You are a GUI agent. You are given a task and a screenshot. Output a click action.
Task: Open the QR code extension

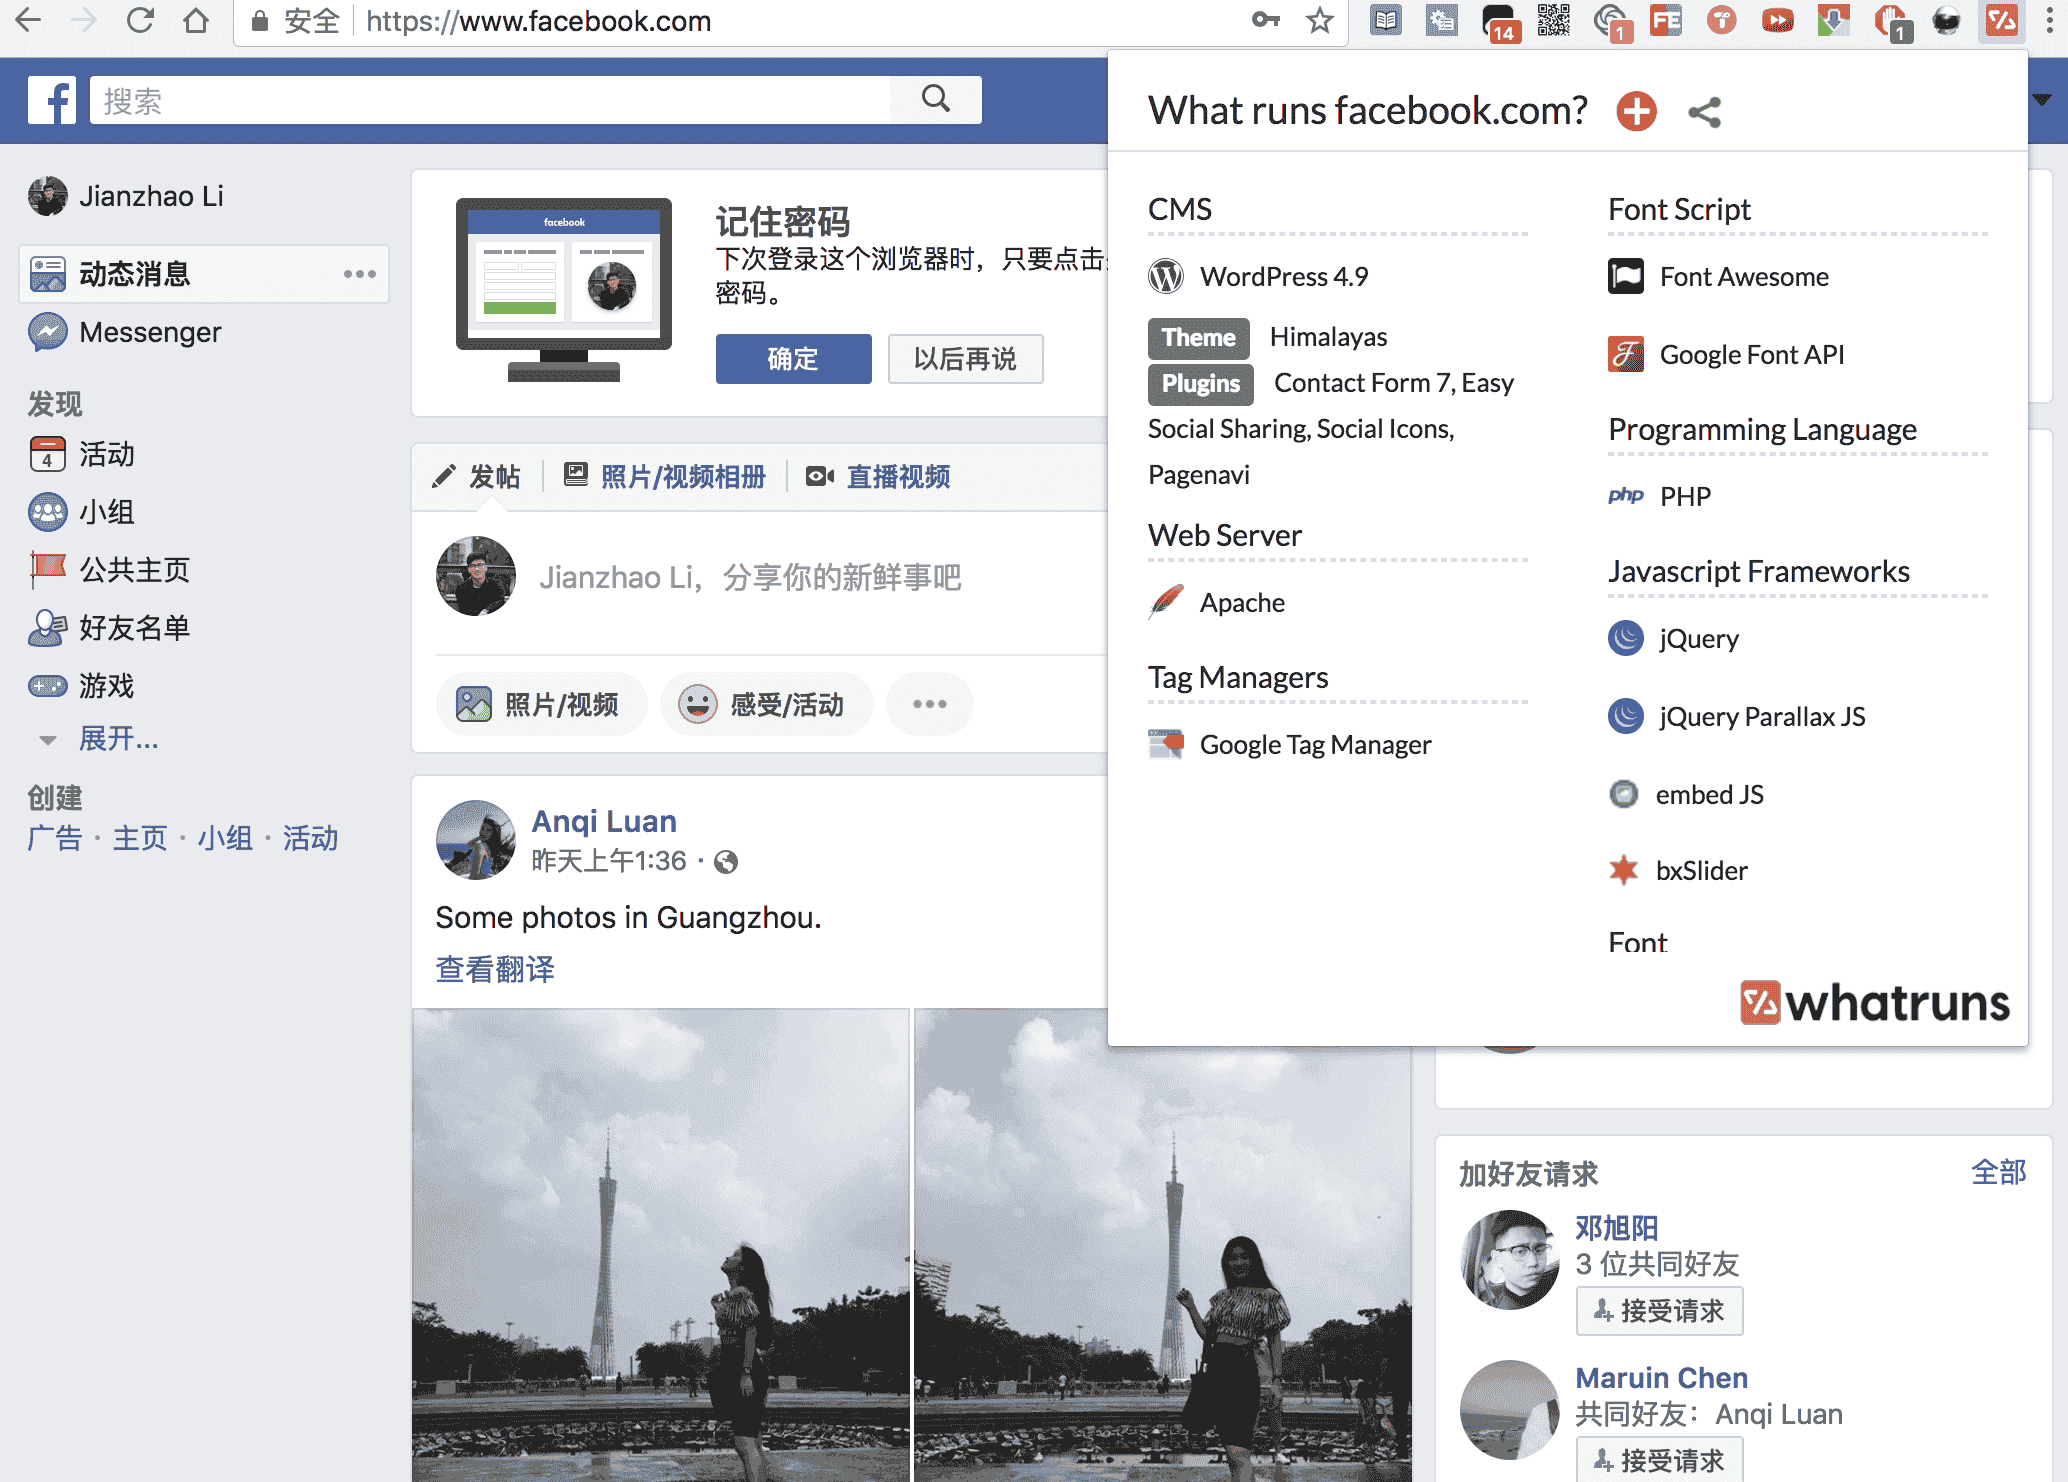(x=1553, y=21)
